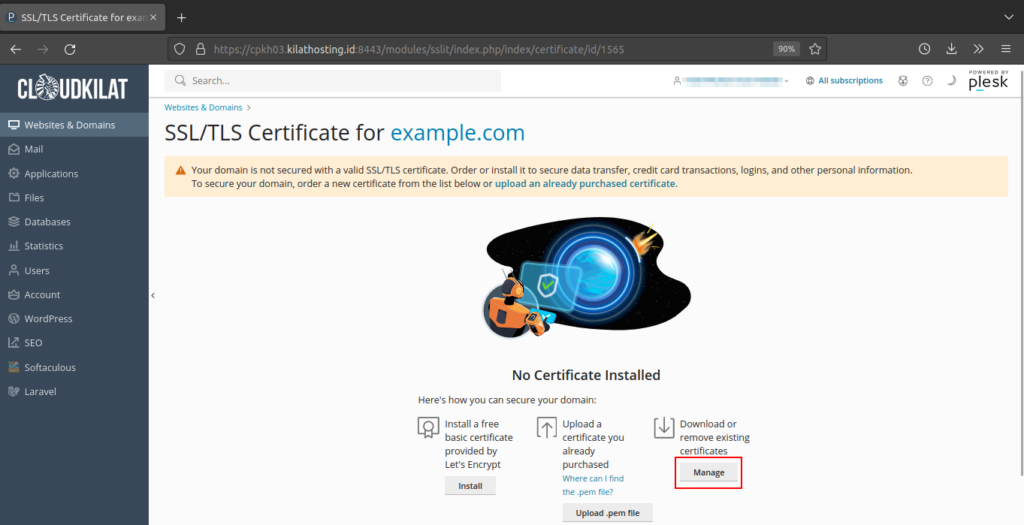Viewport: 1024px width, 525px height.
Task: Click the WordPress sidebar icon
Action: [14, 319]
